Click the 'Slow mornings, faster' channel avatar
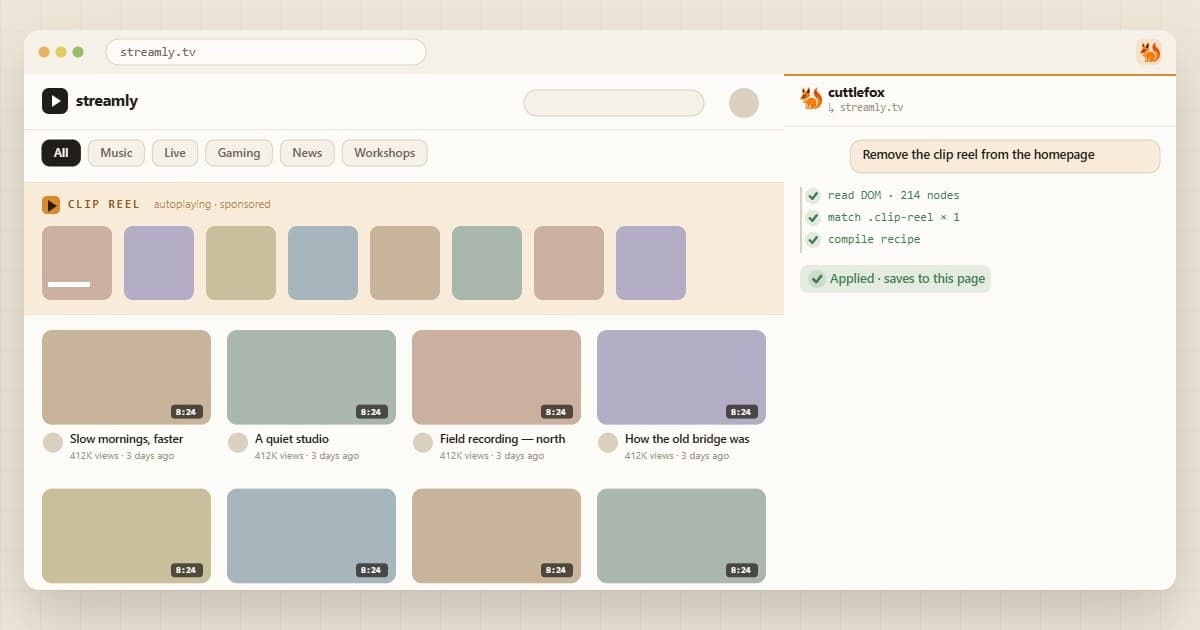The width and height of the screenshot is (1200, 630). click(53, 442)
